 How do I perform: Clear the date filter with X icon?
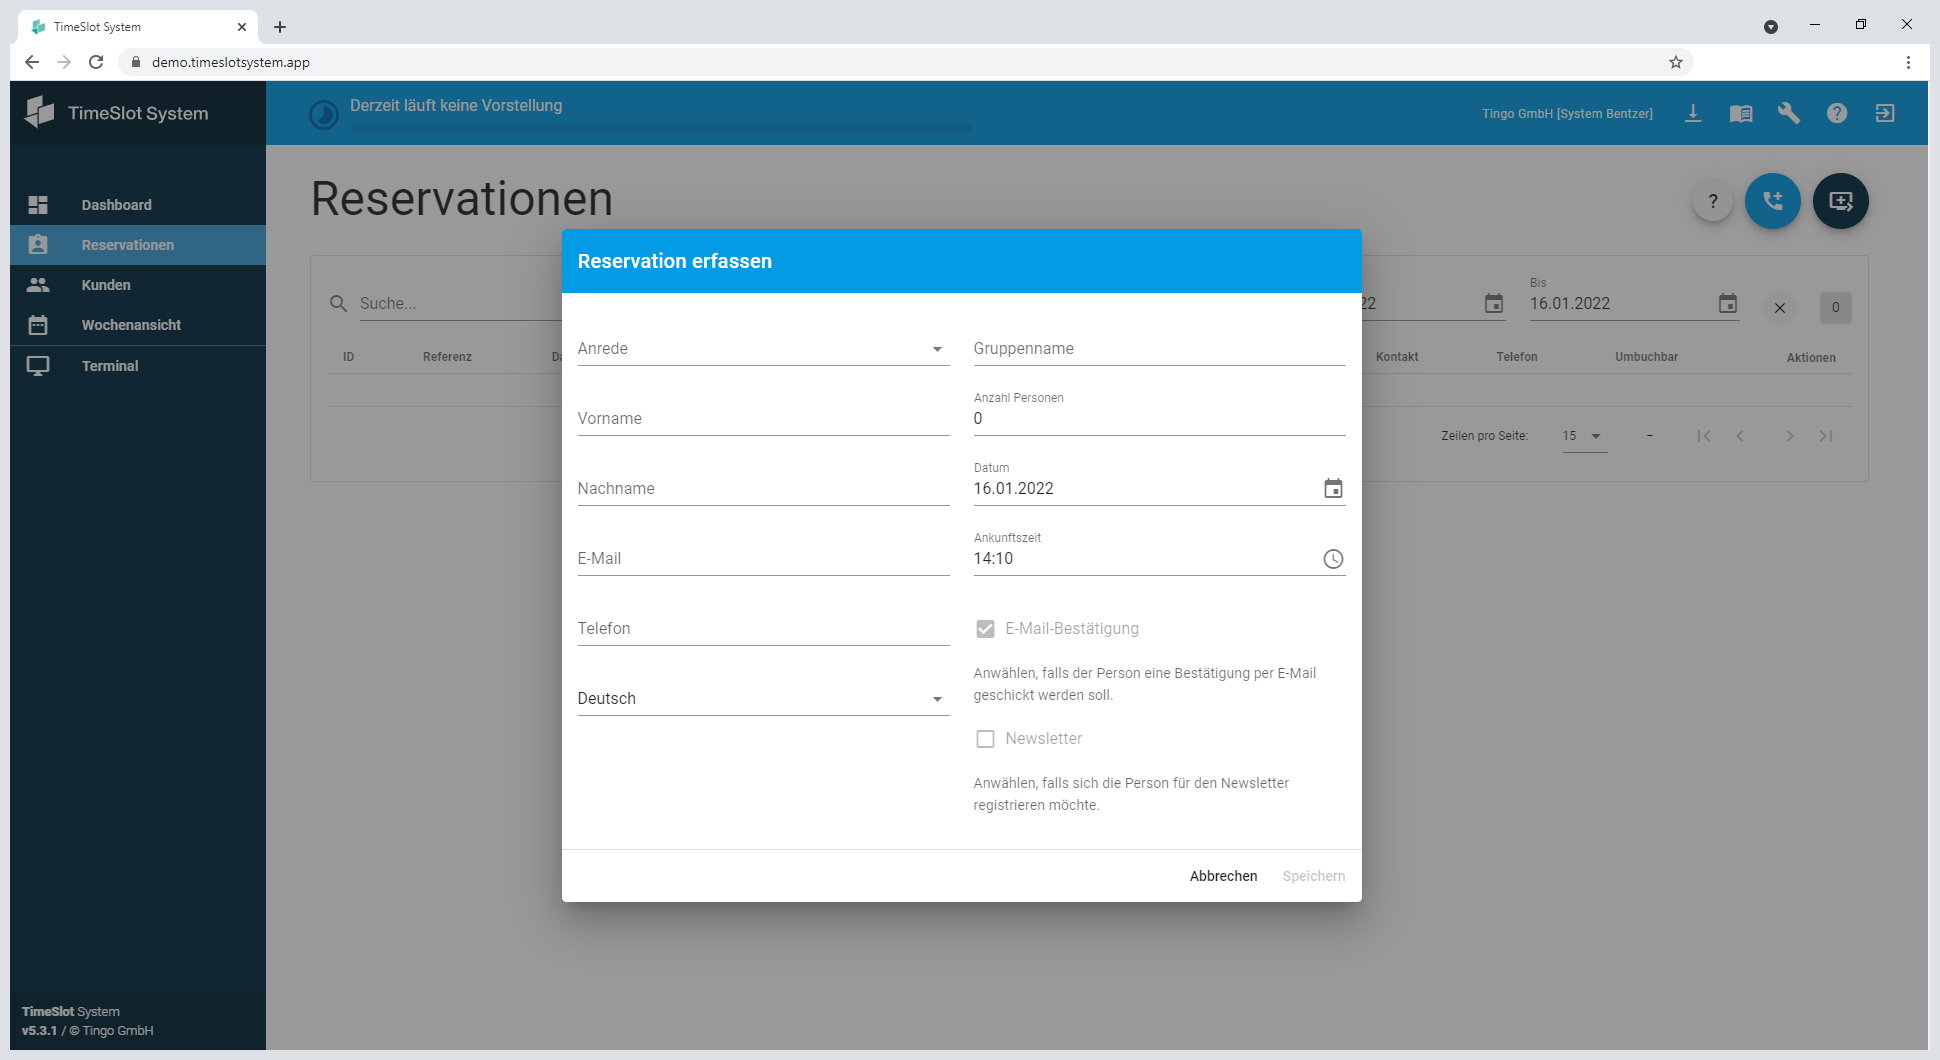[x=1780, y=308]
